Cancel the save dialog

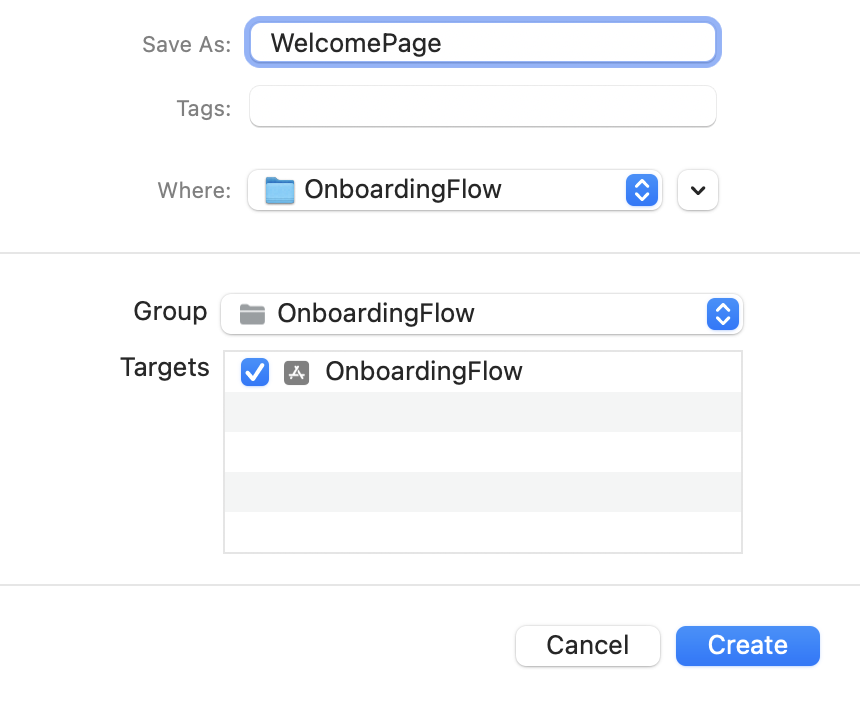tap(588, 645)
